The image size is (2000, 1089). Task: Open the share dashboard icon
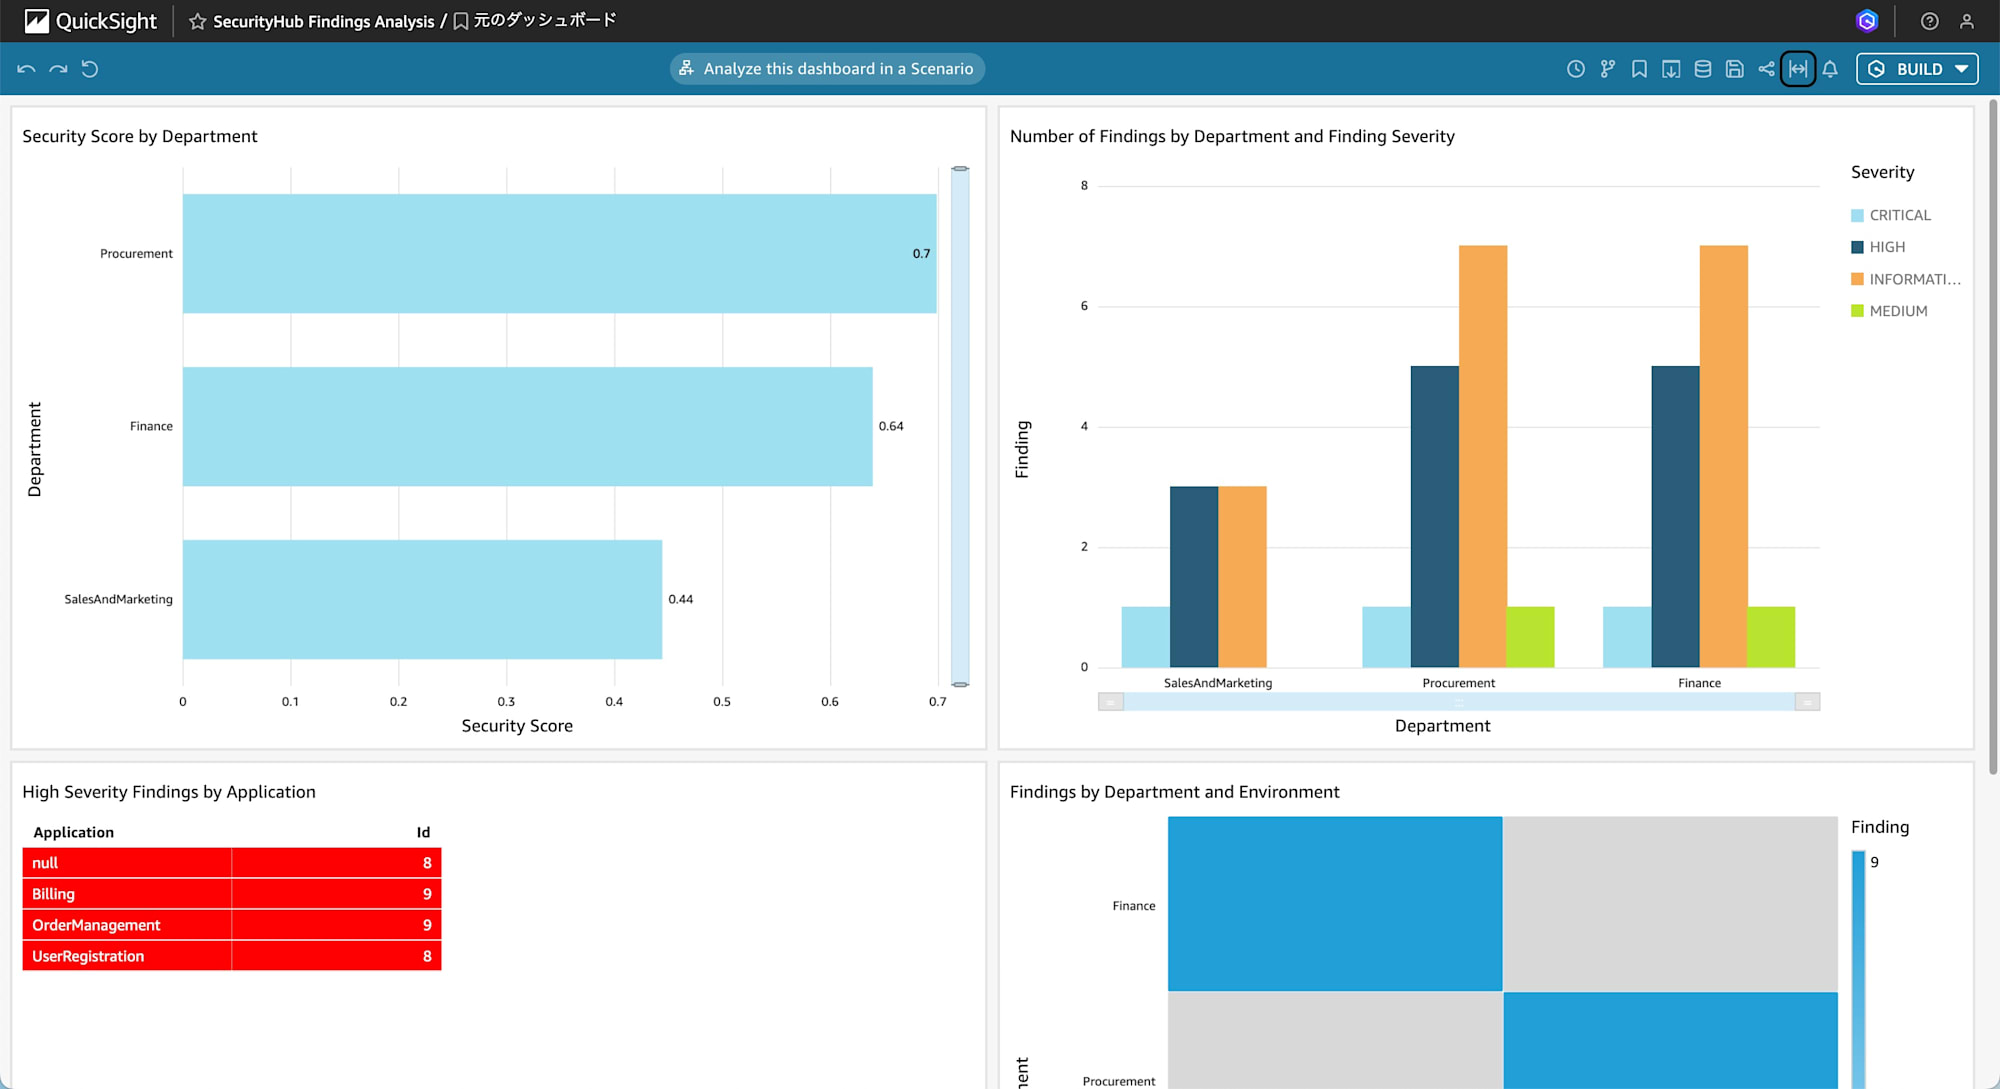[x=1767, y=69]
